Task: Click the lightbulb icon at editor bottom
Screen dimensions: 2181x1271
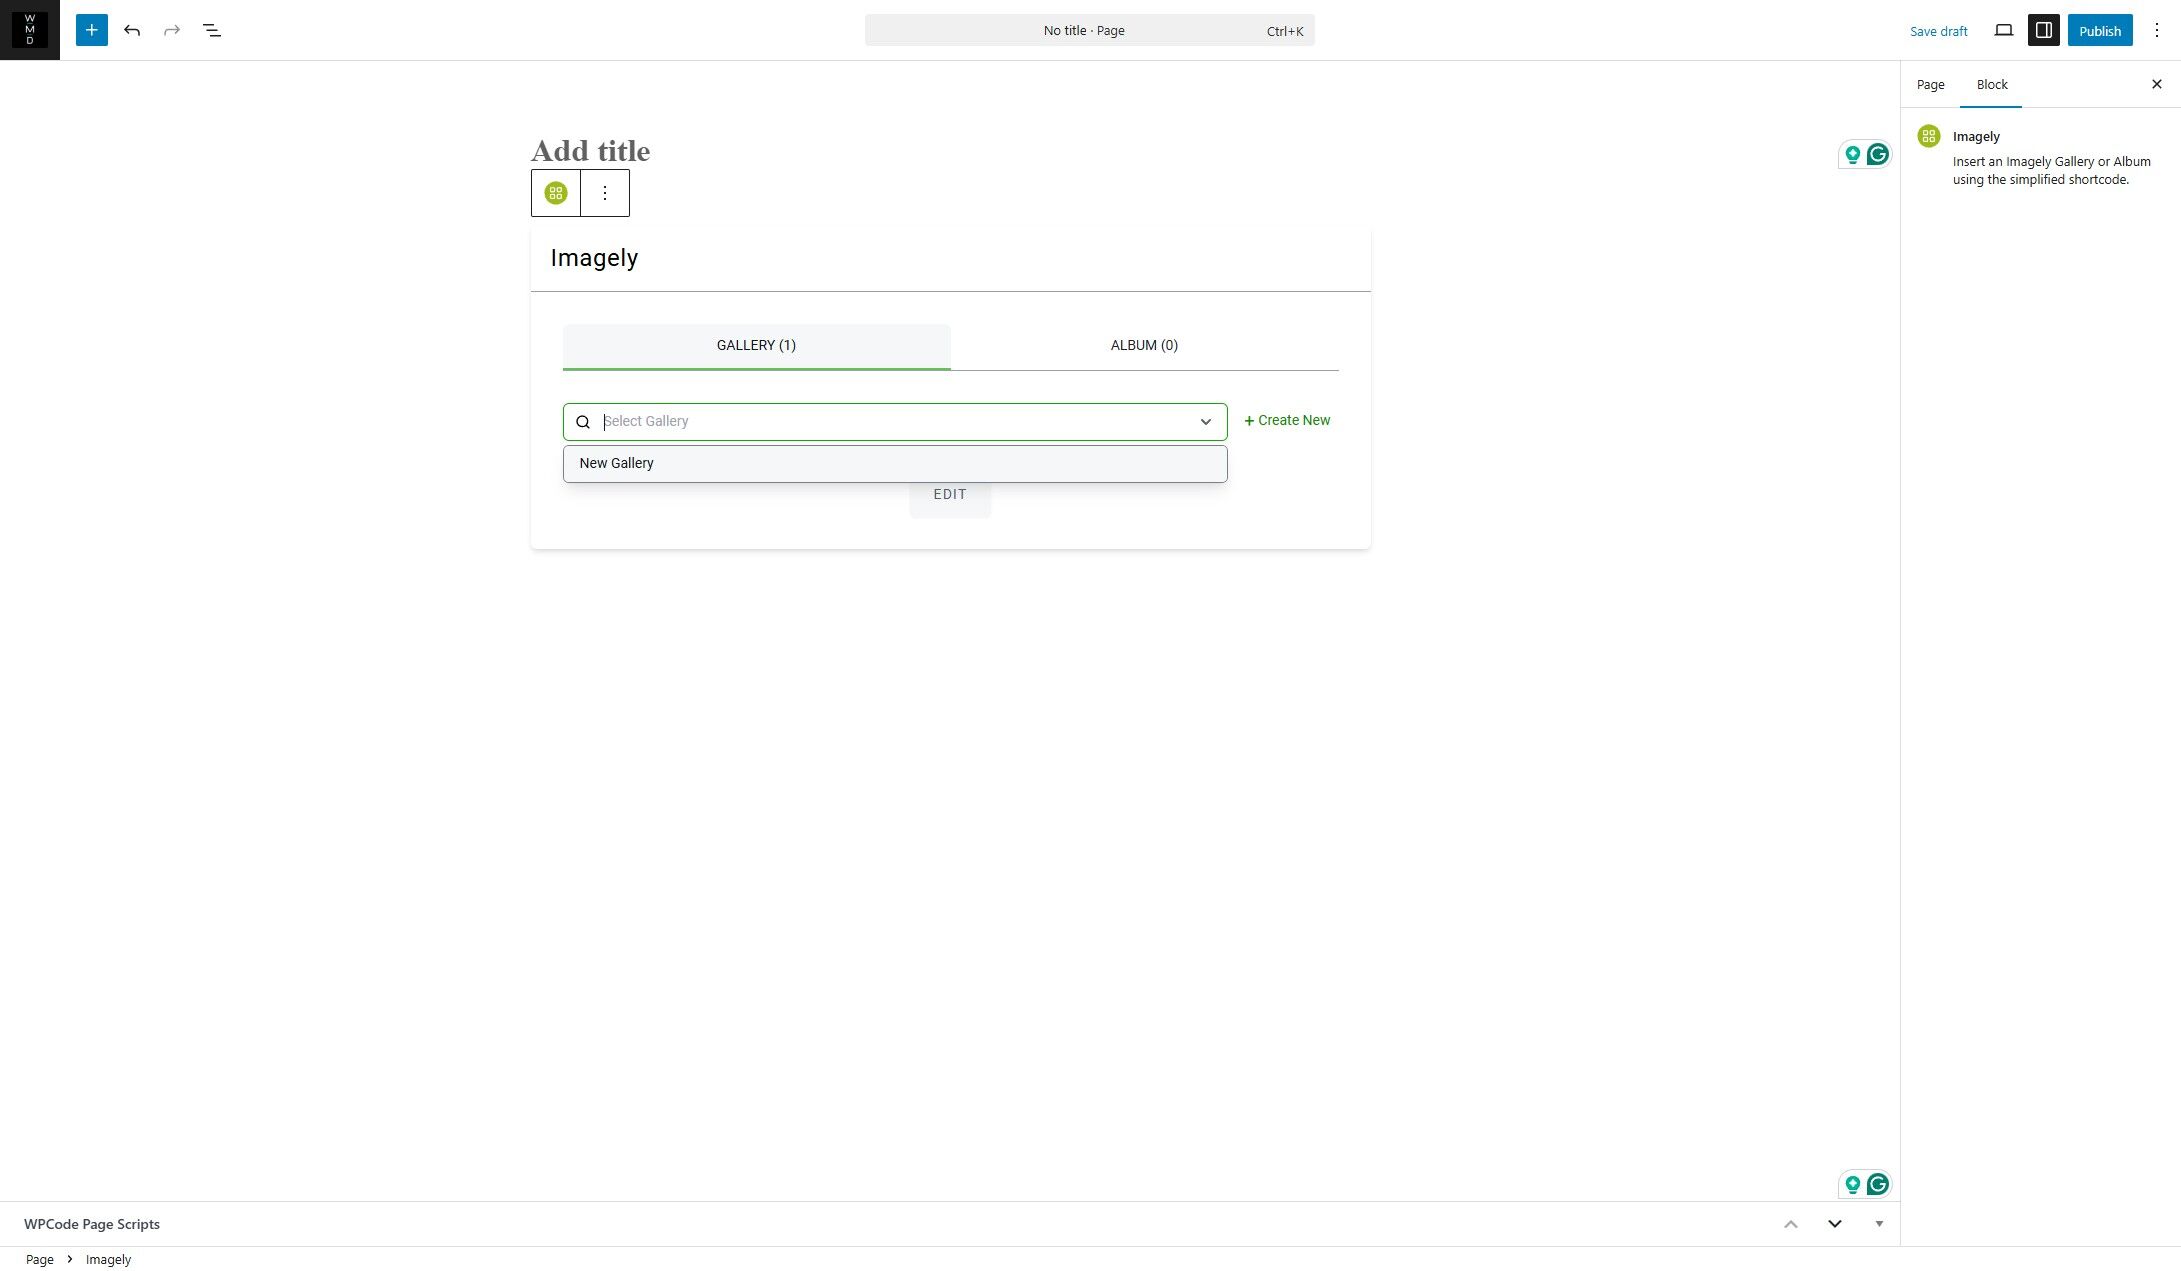Action: tap(1853, 1184)
